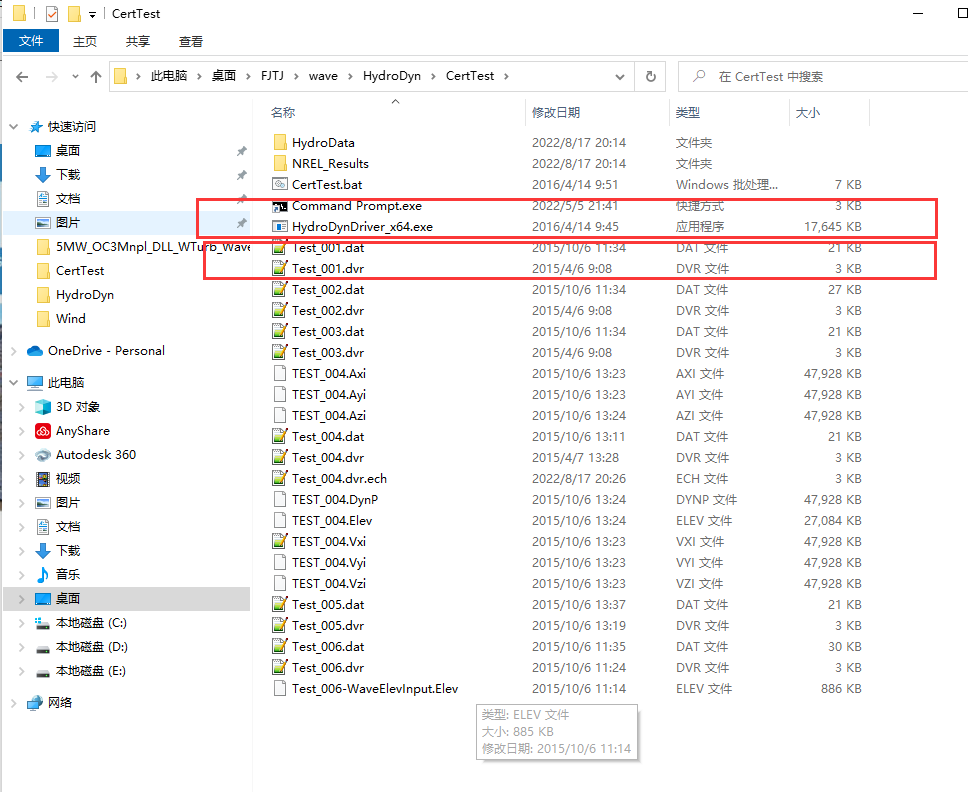The width and height of the screenshot is (968, 792).
Task: Sort by 大小 column header
Action: 807,112
